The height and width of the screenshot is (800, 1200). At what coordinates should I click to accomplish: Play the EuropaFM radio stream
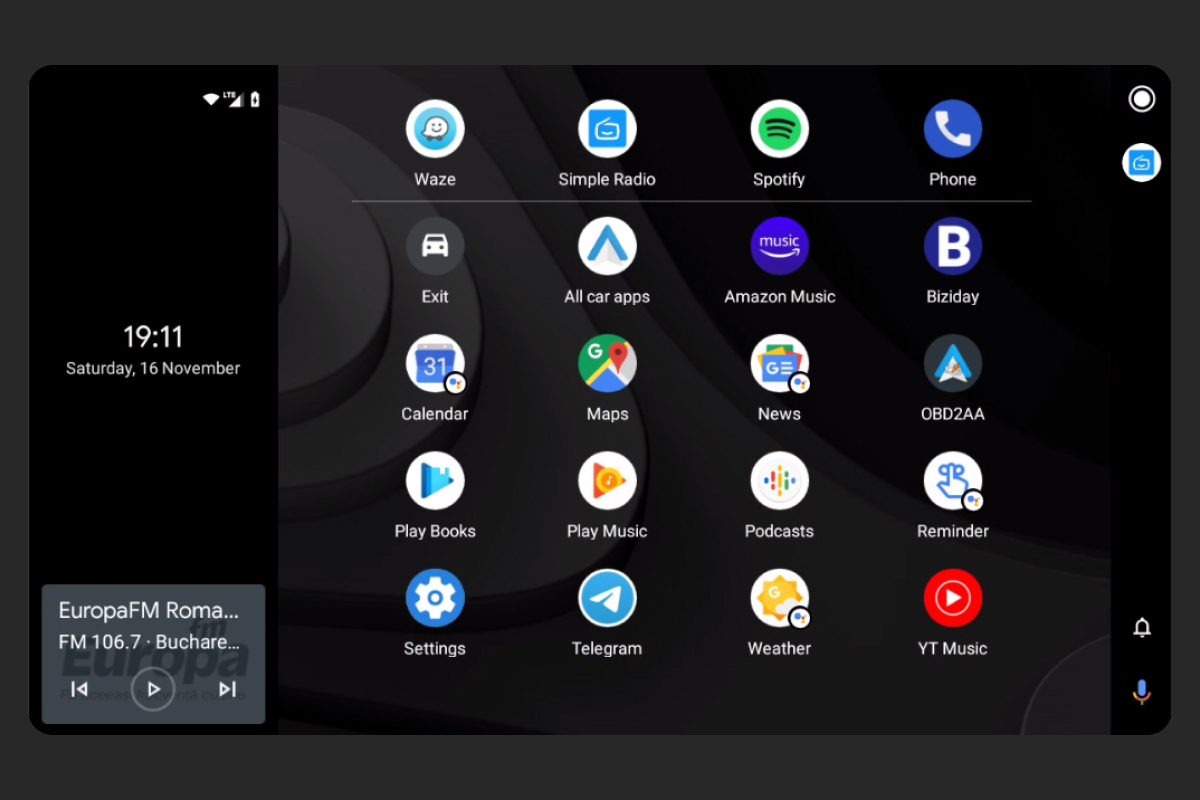tap(152, 689)
